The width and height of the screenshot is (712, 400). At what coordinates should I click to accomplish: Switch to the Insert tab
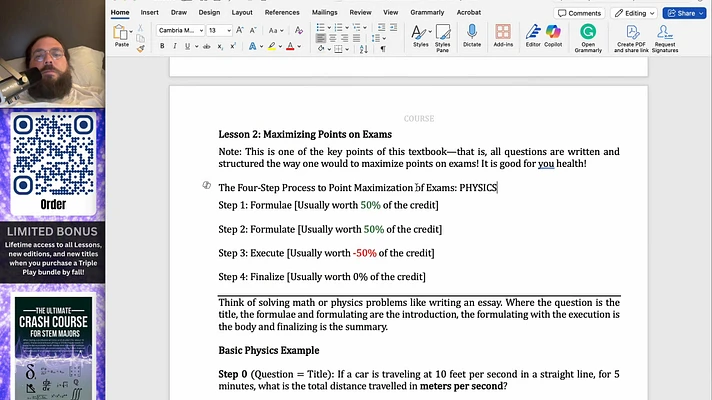[149, 12]
